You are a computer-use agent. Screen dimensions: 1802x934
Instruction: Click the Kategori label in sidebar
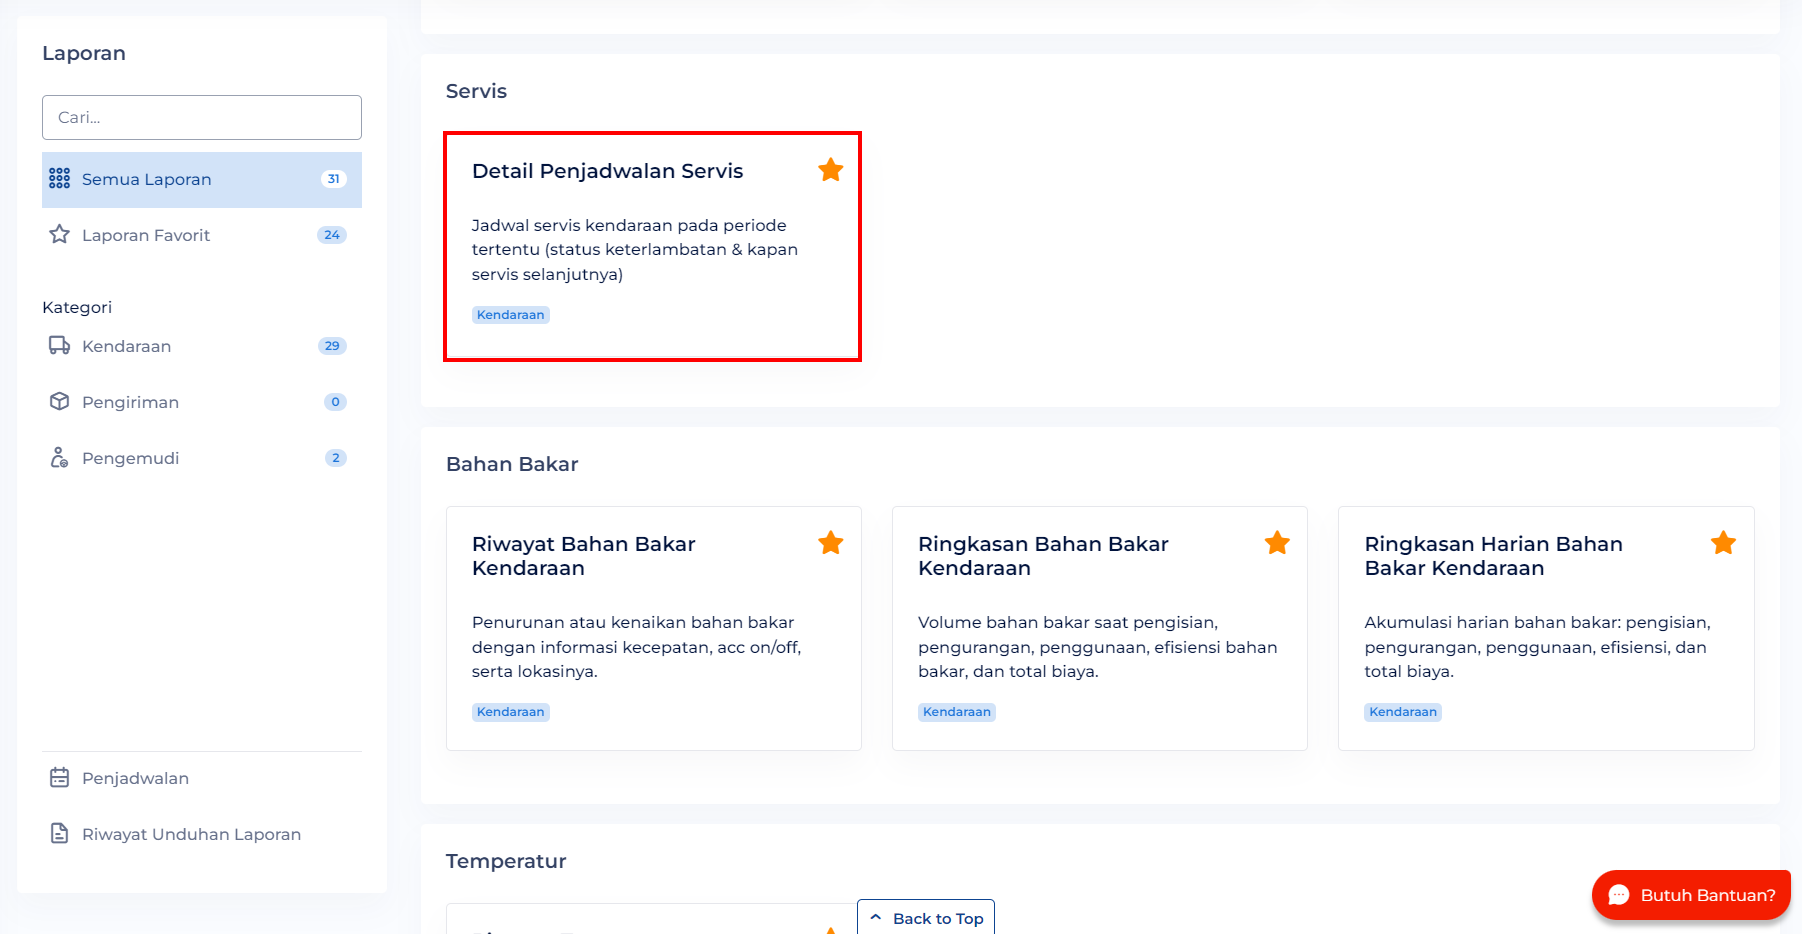[x=77, y=307]
